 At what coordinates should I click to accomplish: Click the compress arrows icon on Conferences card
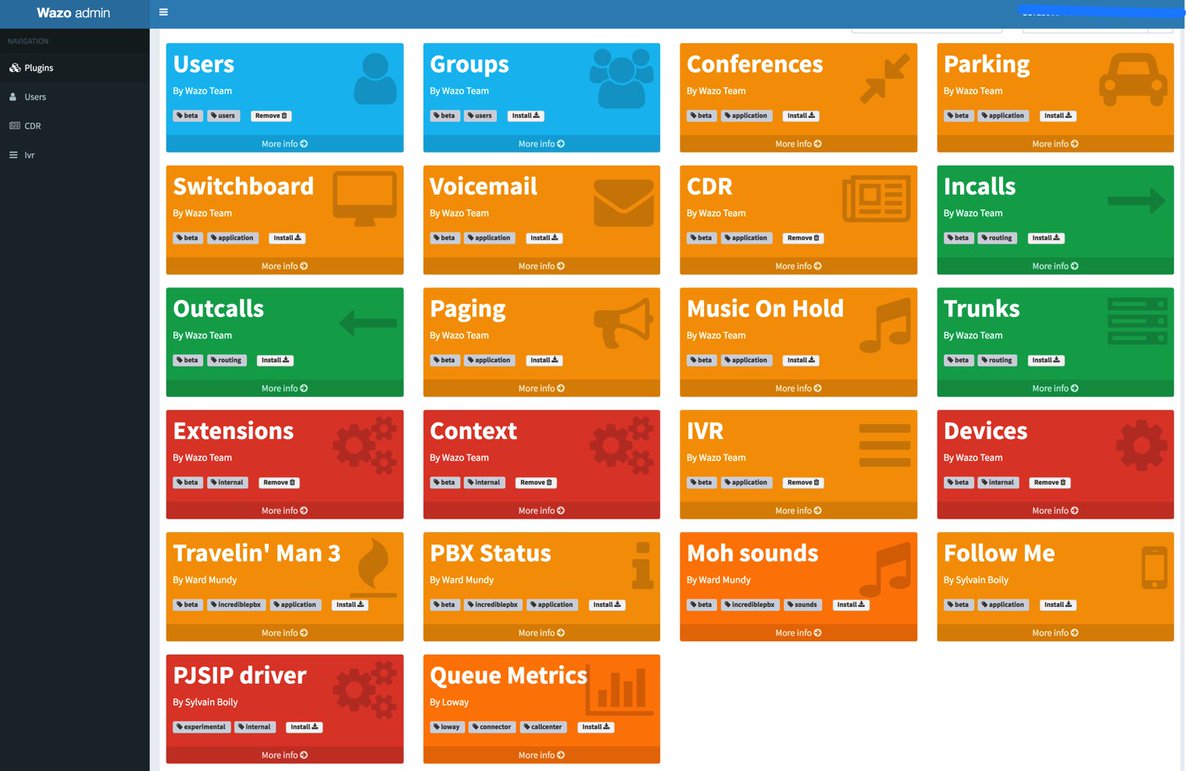885,79
